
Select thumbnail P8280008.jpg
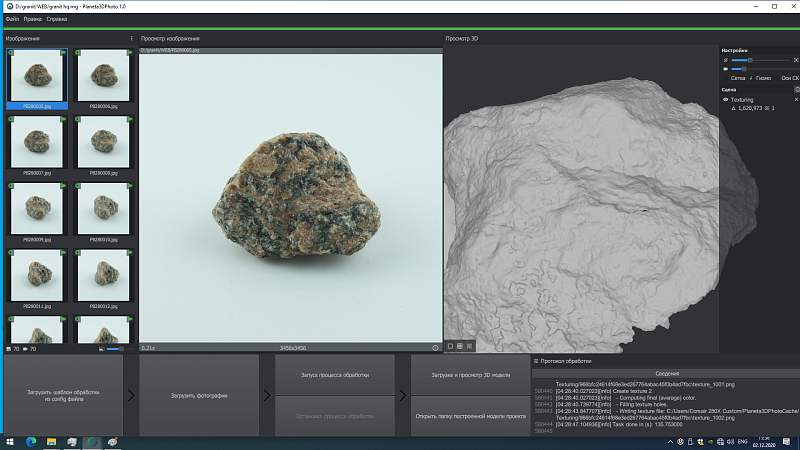point(104,145)
